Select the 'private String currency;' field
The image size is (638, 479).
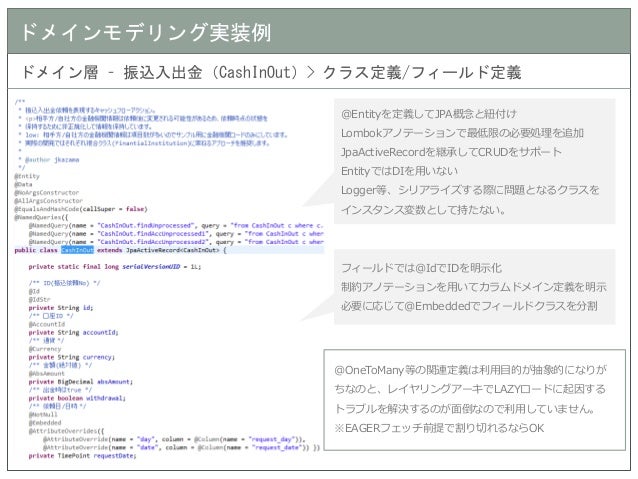72,357
